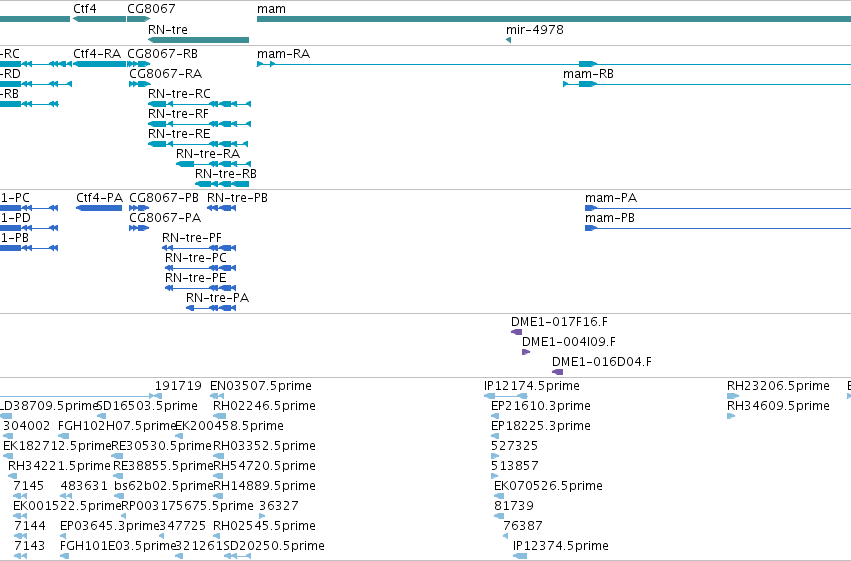Screen dimensions: 851x561
Task: Select the RN-tre-RC transcript
Action: [199, 104]
